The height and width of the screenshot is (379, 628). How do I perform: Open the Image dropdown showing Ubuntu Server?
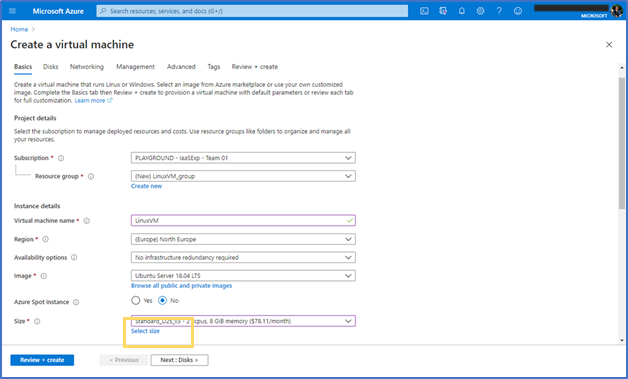(x=243, y=276)
